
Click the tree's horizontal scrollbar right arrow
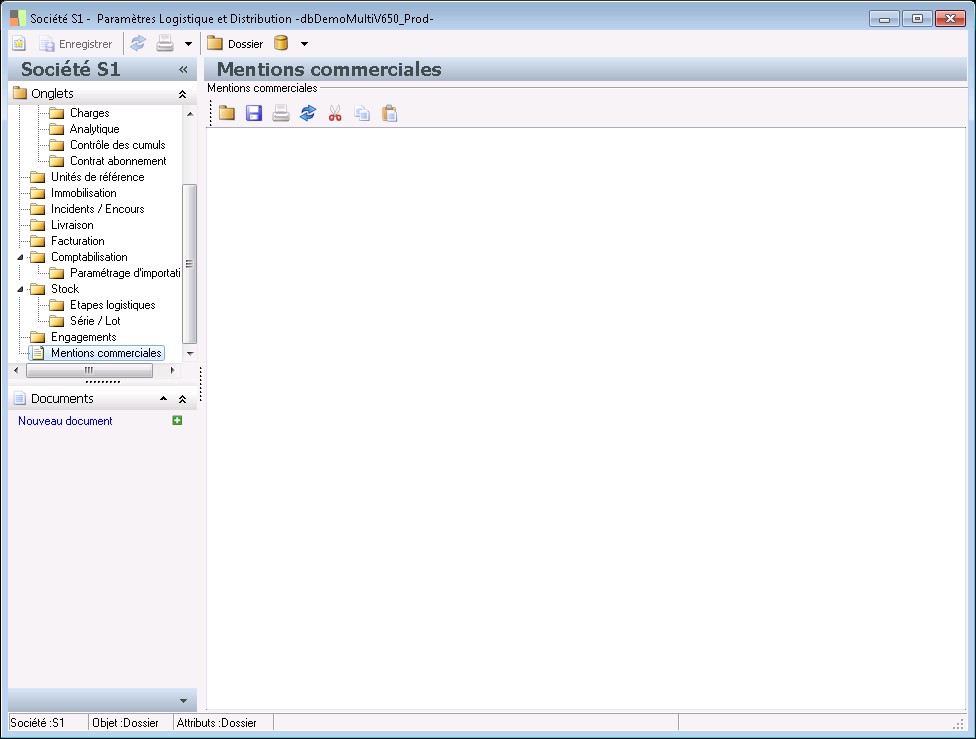click(172, 370)
